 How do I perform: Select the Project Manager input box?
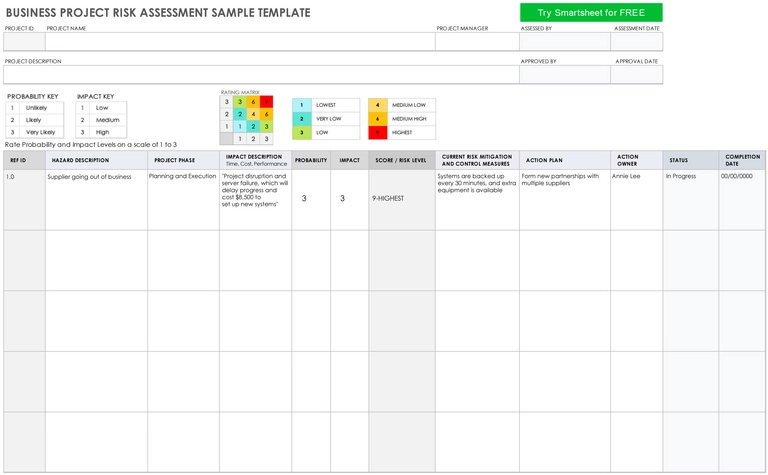pos(478,42)
